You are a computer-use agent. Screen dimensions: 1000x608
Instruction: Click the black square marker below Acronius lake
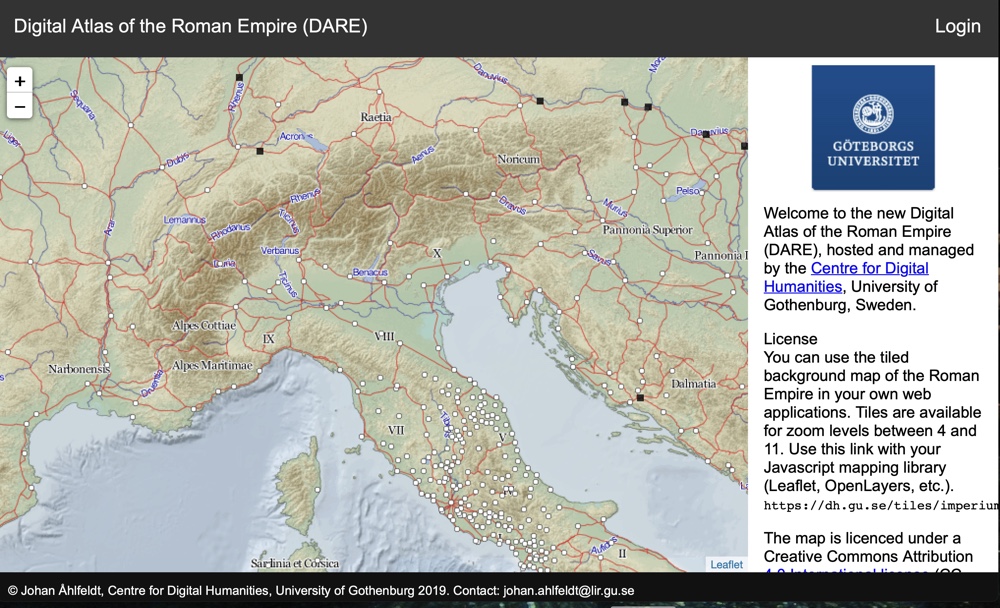pyautogui.click(x=260, y=151)
